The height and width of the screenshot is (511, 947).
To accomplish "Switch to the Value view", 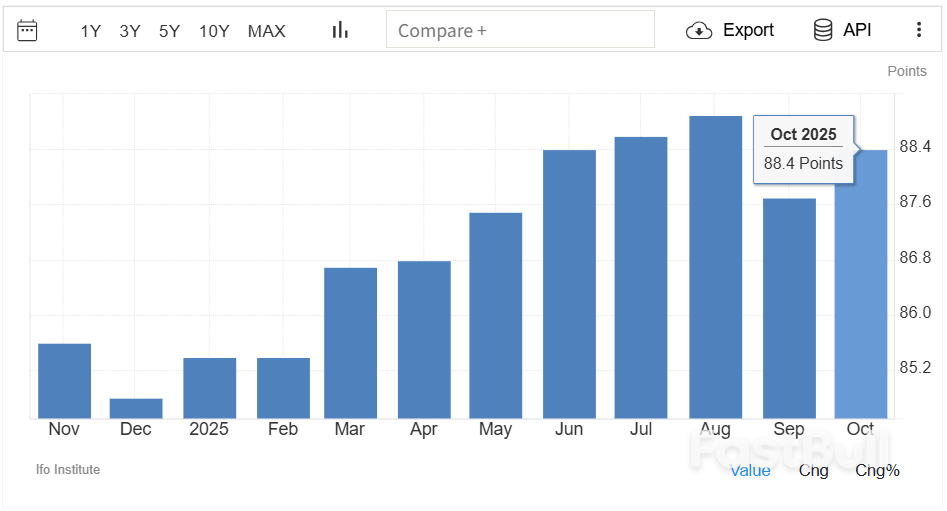I will pyautogui.click(x=750, y=470).
